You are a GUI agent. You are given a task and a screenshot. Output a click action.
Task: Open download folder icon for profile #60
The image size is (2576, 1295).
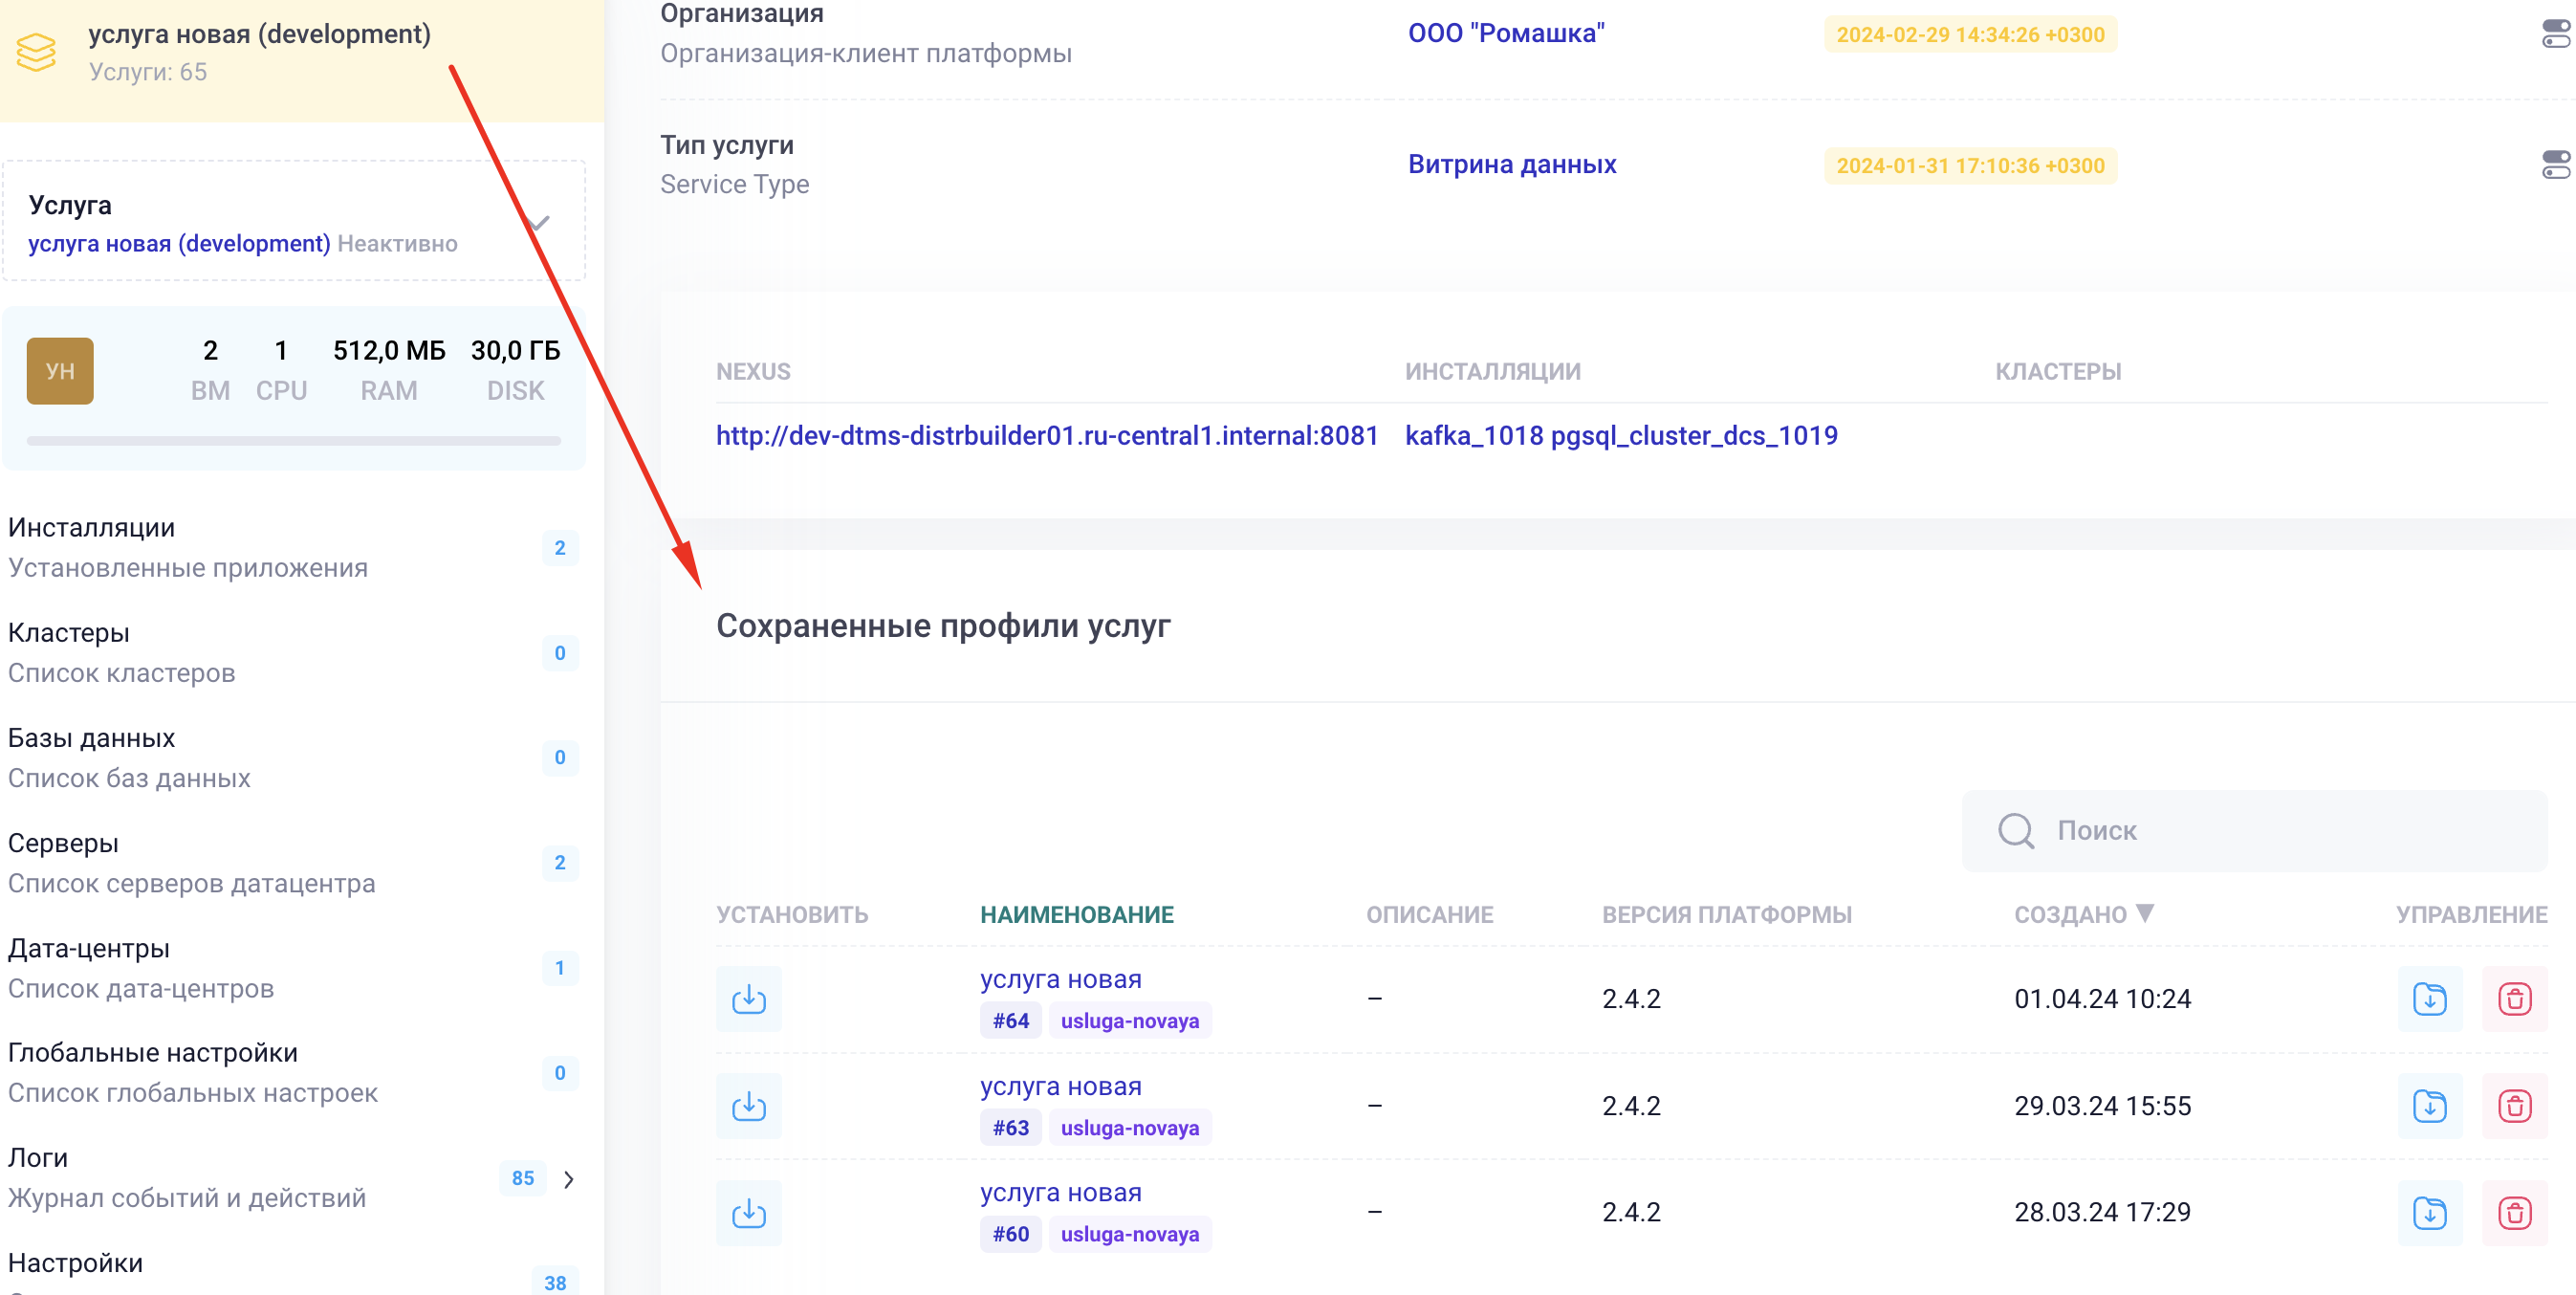coord(2430,1212)
